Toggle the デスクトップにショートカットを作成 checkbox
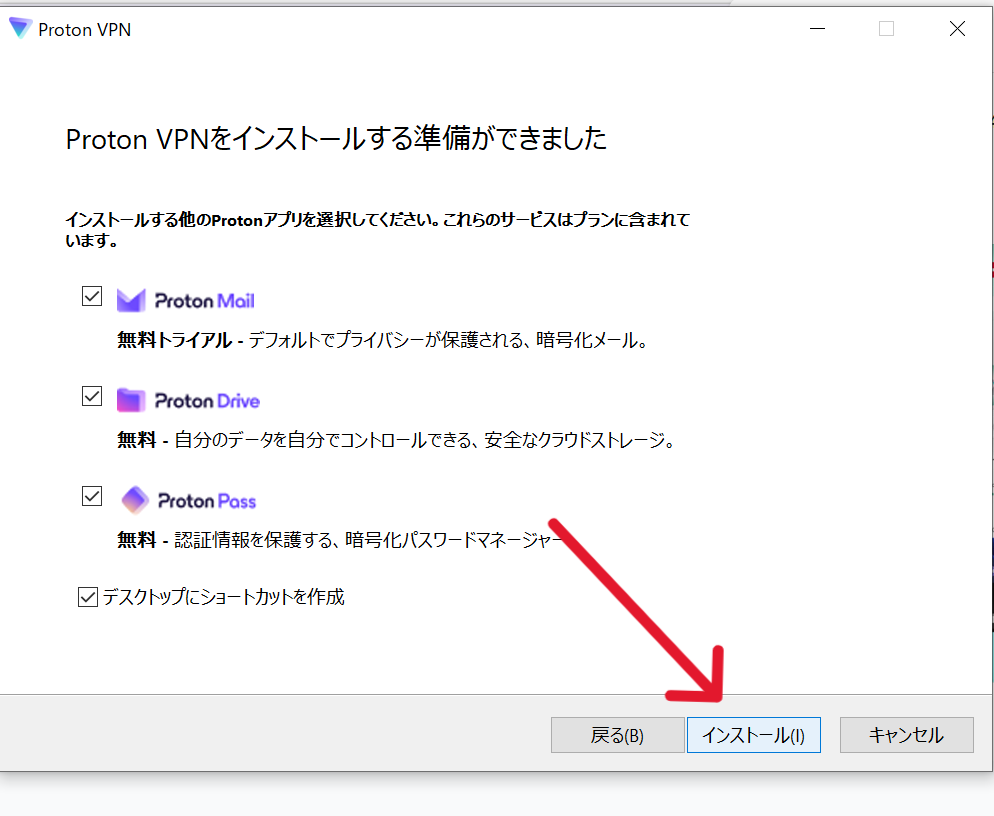 coord(88,598)
